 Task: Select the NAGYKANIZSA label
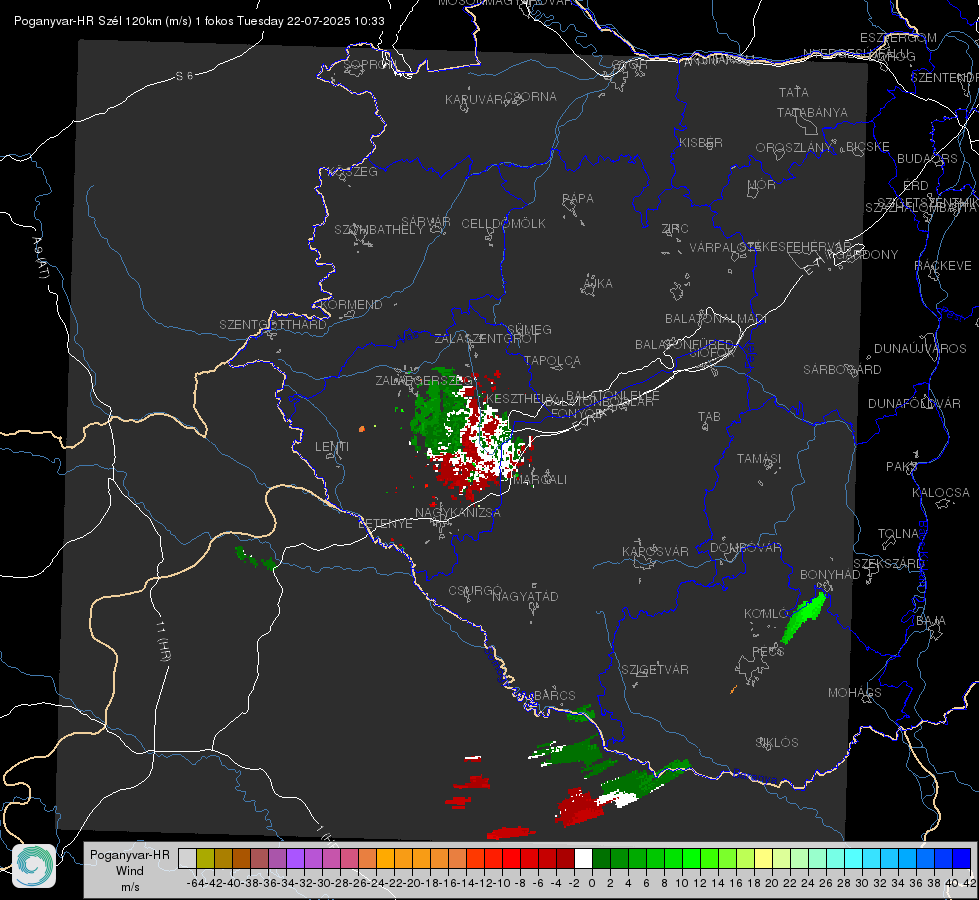[458, 513]
